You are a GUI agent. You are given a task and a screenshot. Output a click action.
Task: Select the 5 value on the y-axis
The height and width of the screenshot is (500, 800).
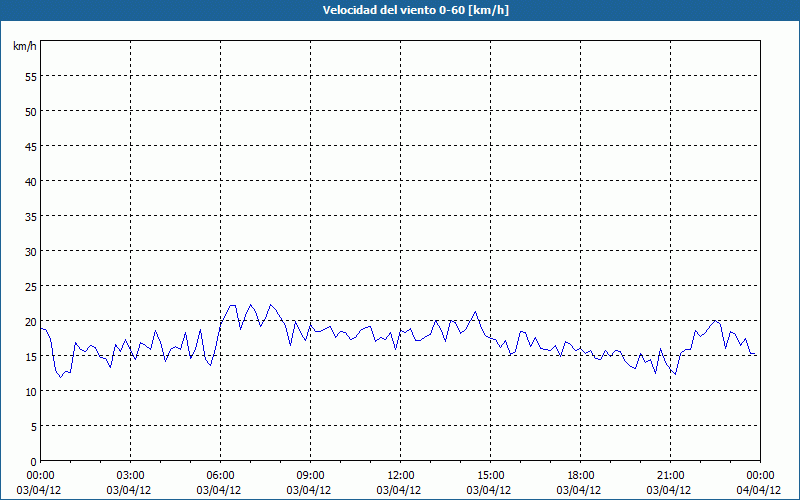click(x=34, y=427)
